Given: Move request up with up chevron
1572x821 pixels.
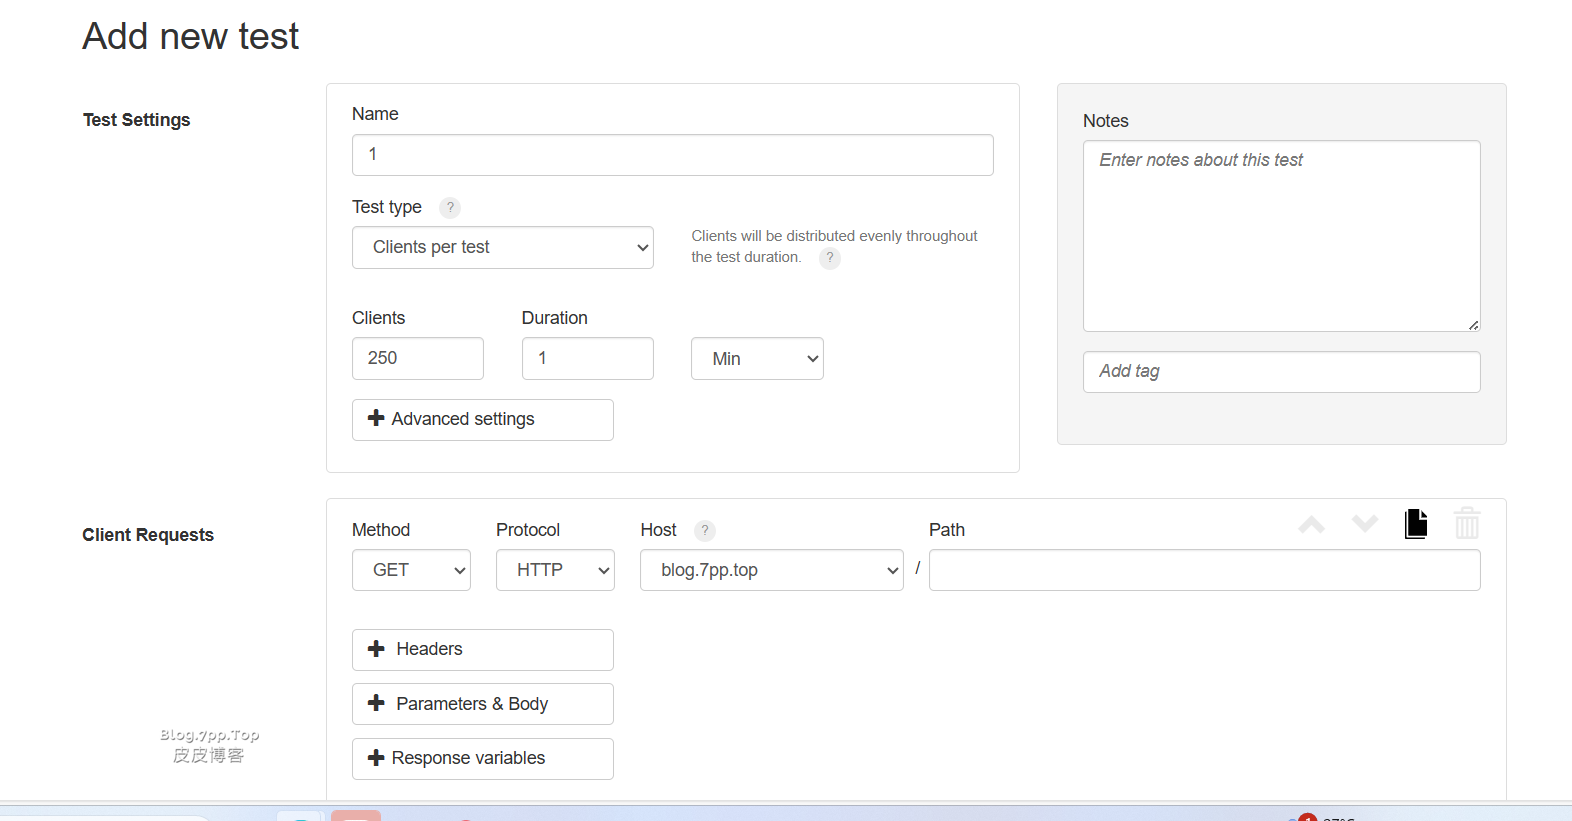Looking at the screenshot, I should (1311, 524).
